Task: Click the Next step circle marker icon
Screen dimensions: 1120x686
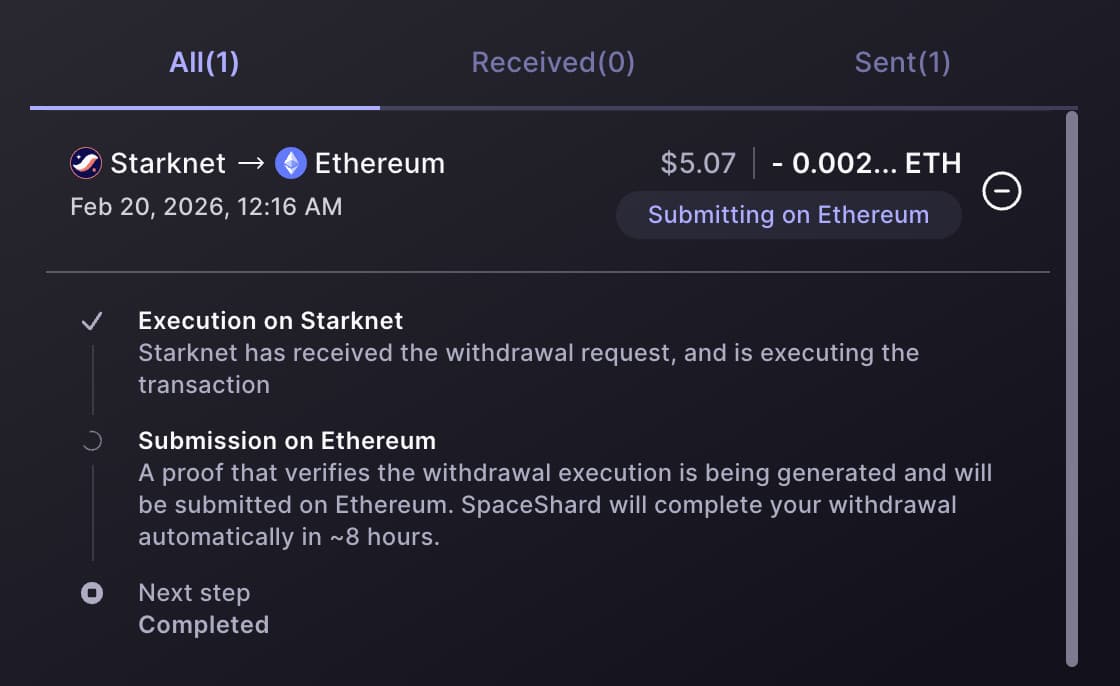Action: click(92, 594)
